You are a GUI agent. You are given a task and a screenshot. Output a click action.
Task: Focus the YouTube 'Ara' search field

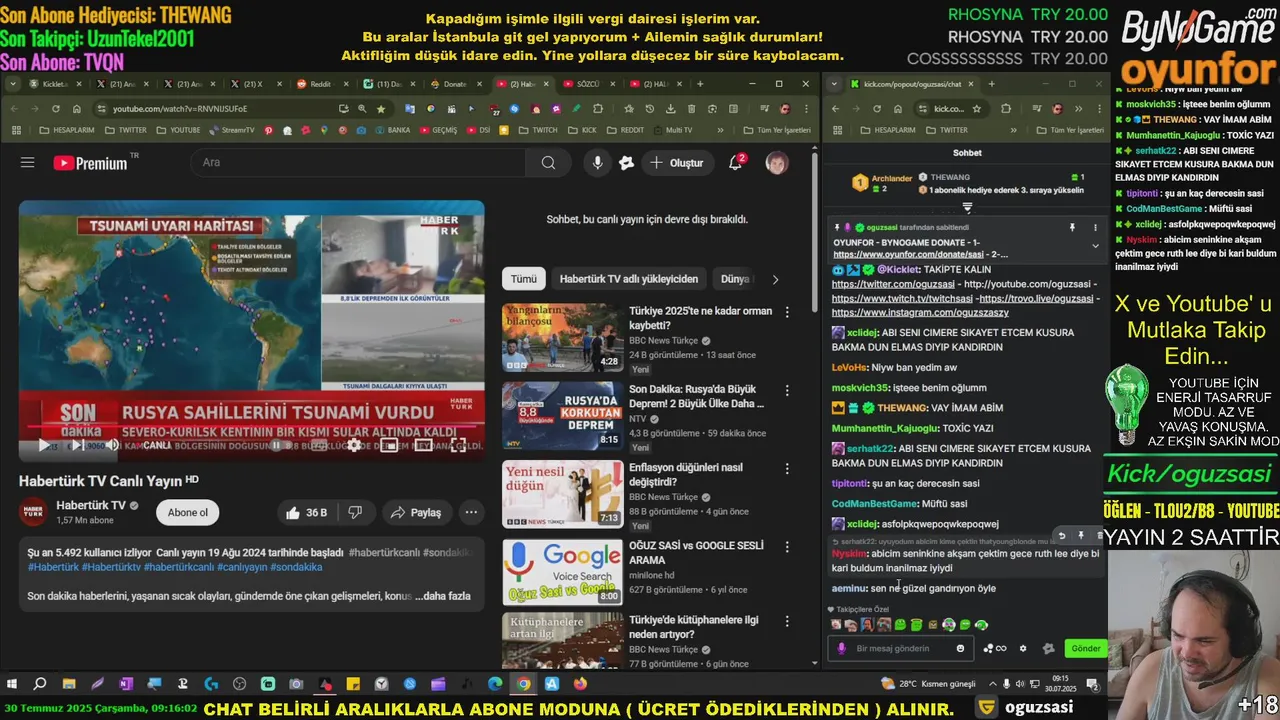click(360, 162)
